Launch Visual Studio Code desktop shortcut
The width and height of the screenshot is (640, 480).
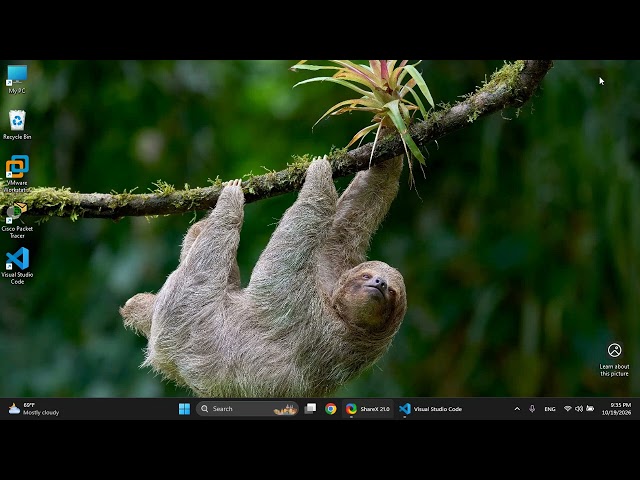pos(17,266)
